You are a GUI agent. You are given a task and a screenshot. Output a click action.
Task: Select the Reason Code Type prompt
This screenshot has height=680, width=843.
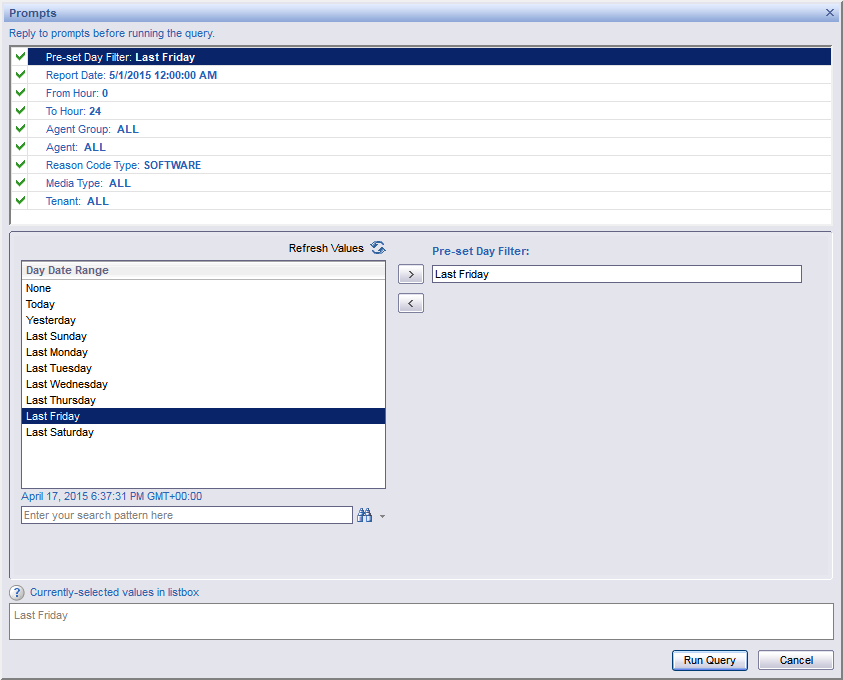tap(123, 165)
